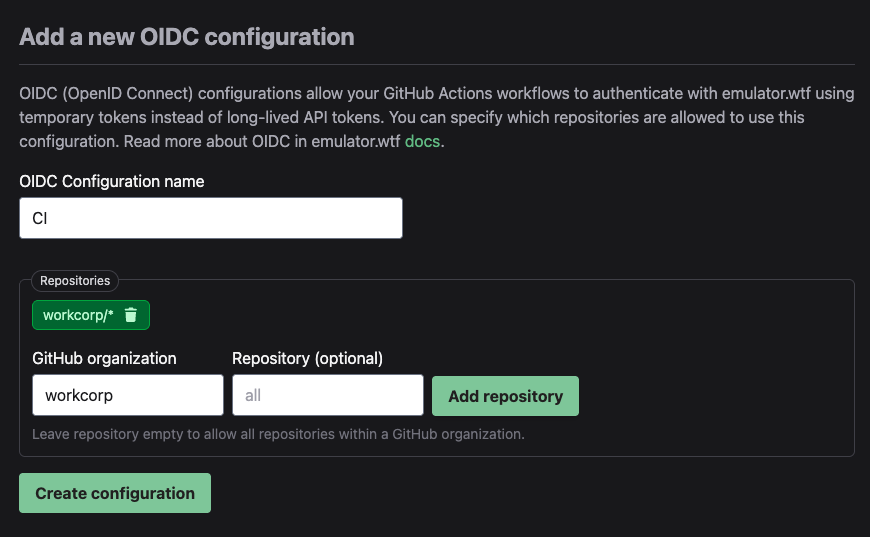Select the green workcorp/* repository tag

pyautogui.click(x=78, y=315)
